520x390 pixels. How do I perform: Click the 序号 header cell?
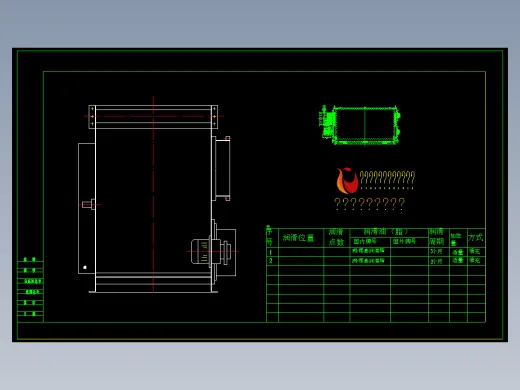272,238
